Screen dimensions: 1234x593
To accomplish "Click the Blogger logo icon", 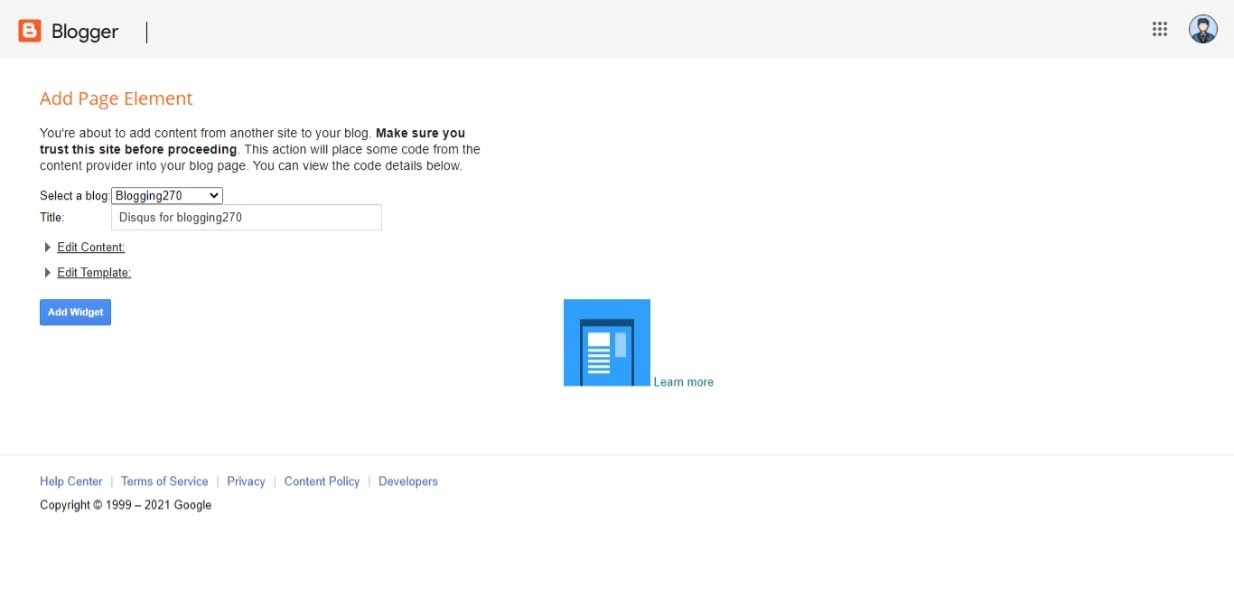I will (30, 31).
